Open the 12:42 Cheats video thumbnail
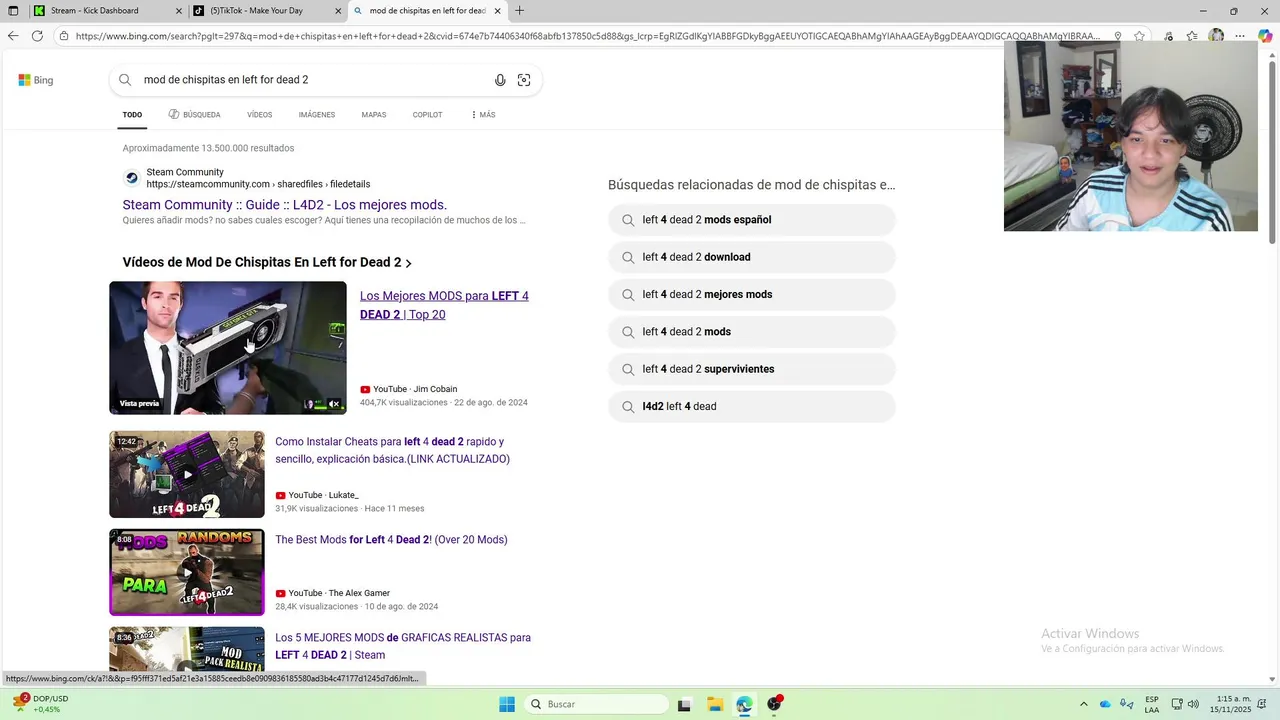Image resolution: width=1280 pixels, height=720 pixels. (187, 474)
